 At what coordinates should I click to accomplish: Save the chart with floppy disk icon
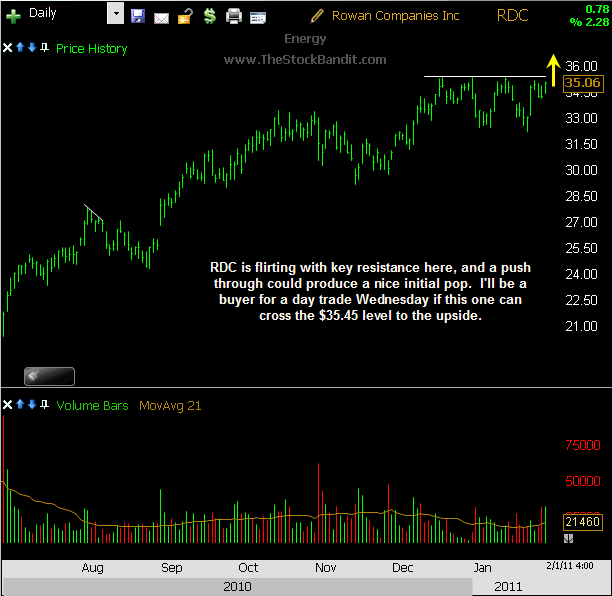click(138, 16)
